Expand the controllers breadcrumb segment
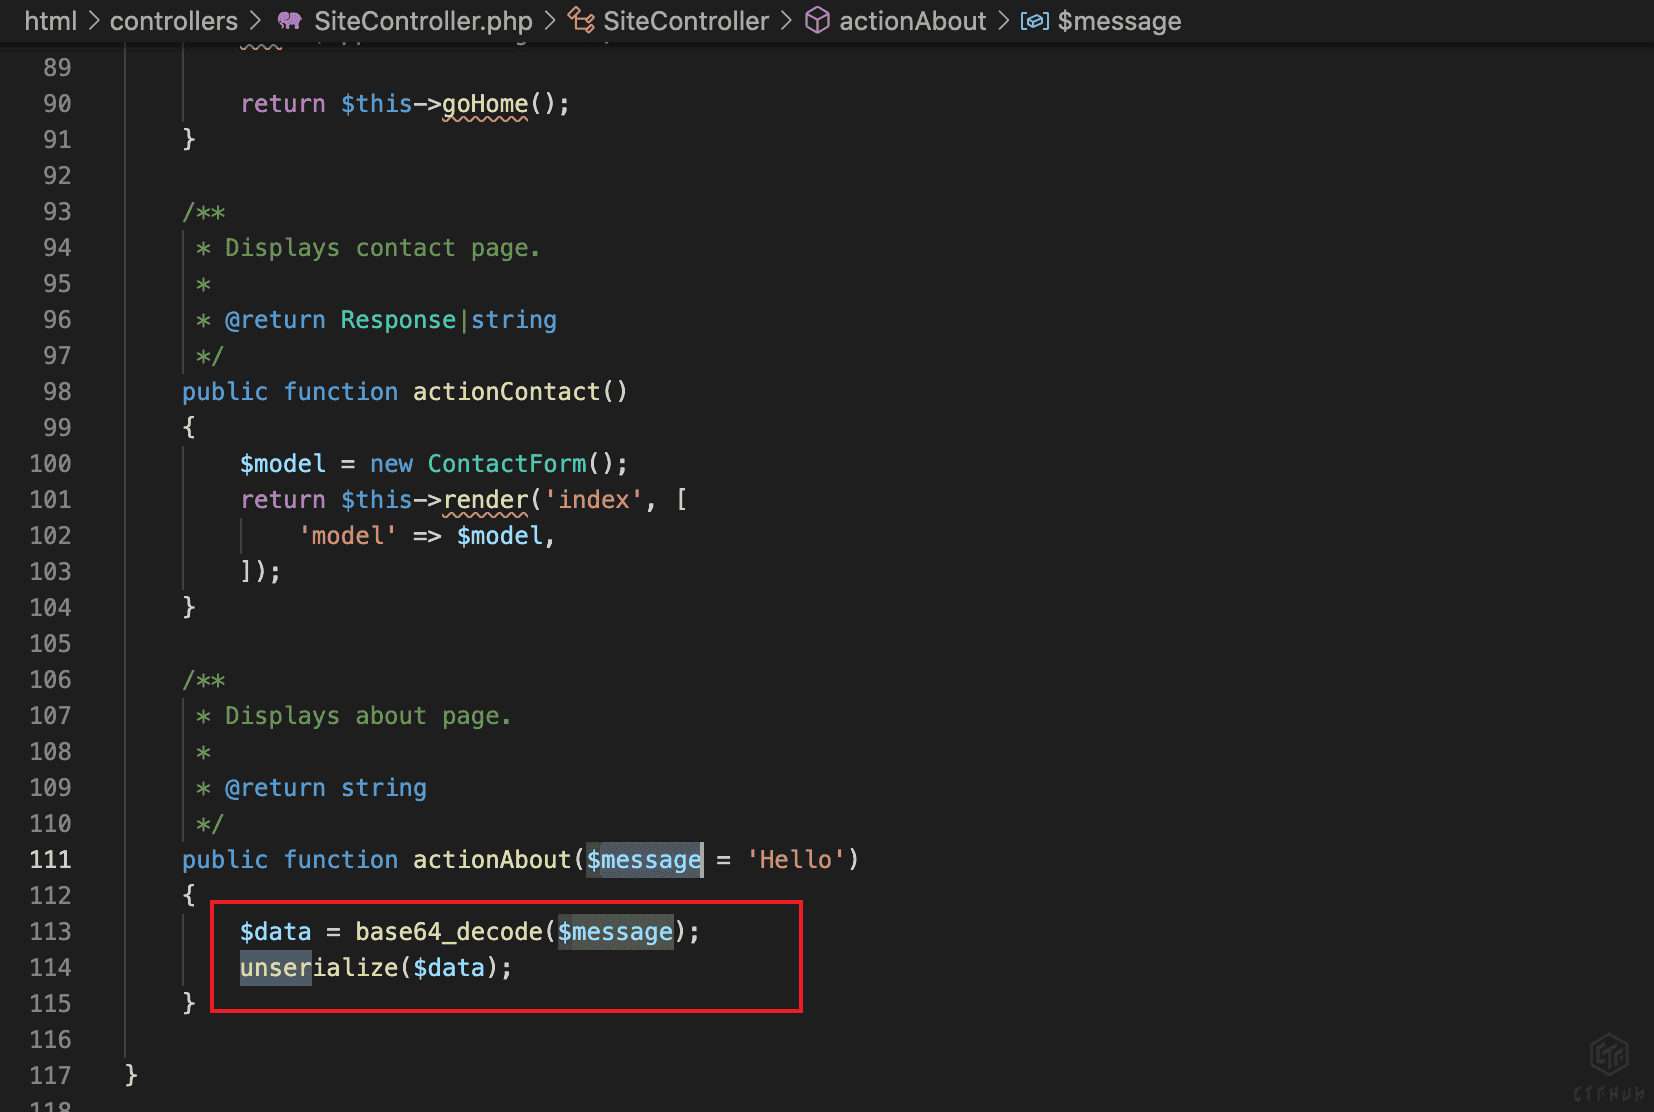Screen dimensions: 1654x1112 (x=173, y=21)
